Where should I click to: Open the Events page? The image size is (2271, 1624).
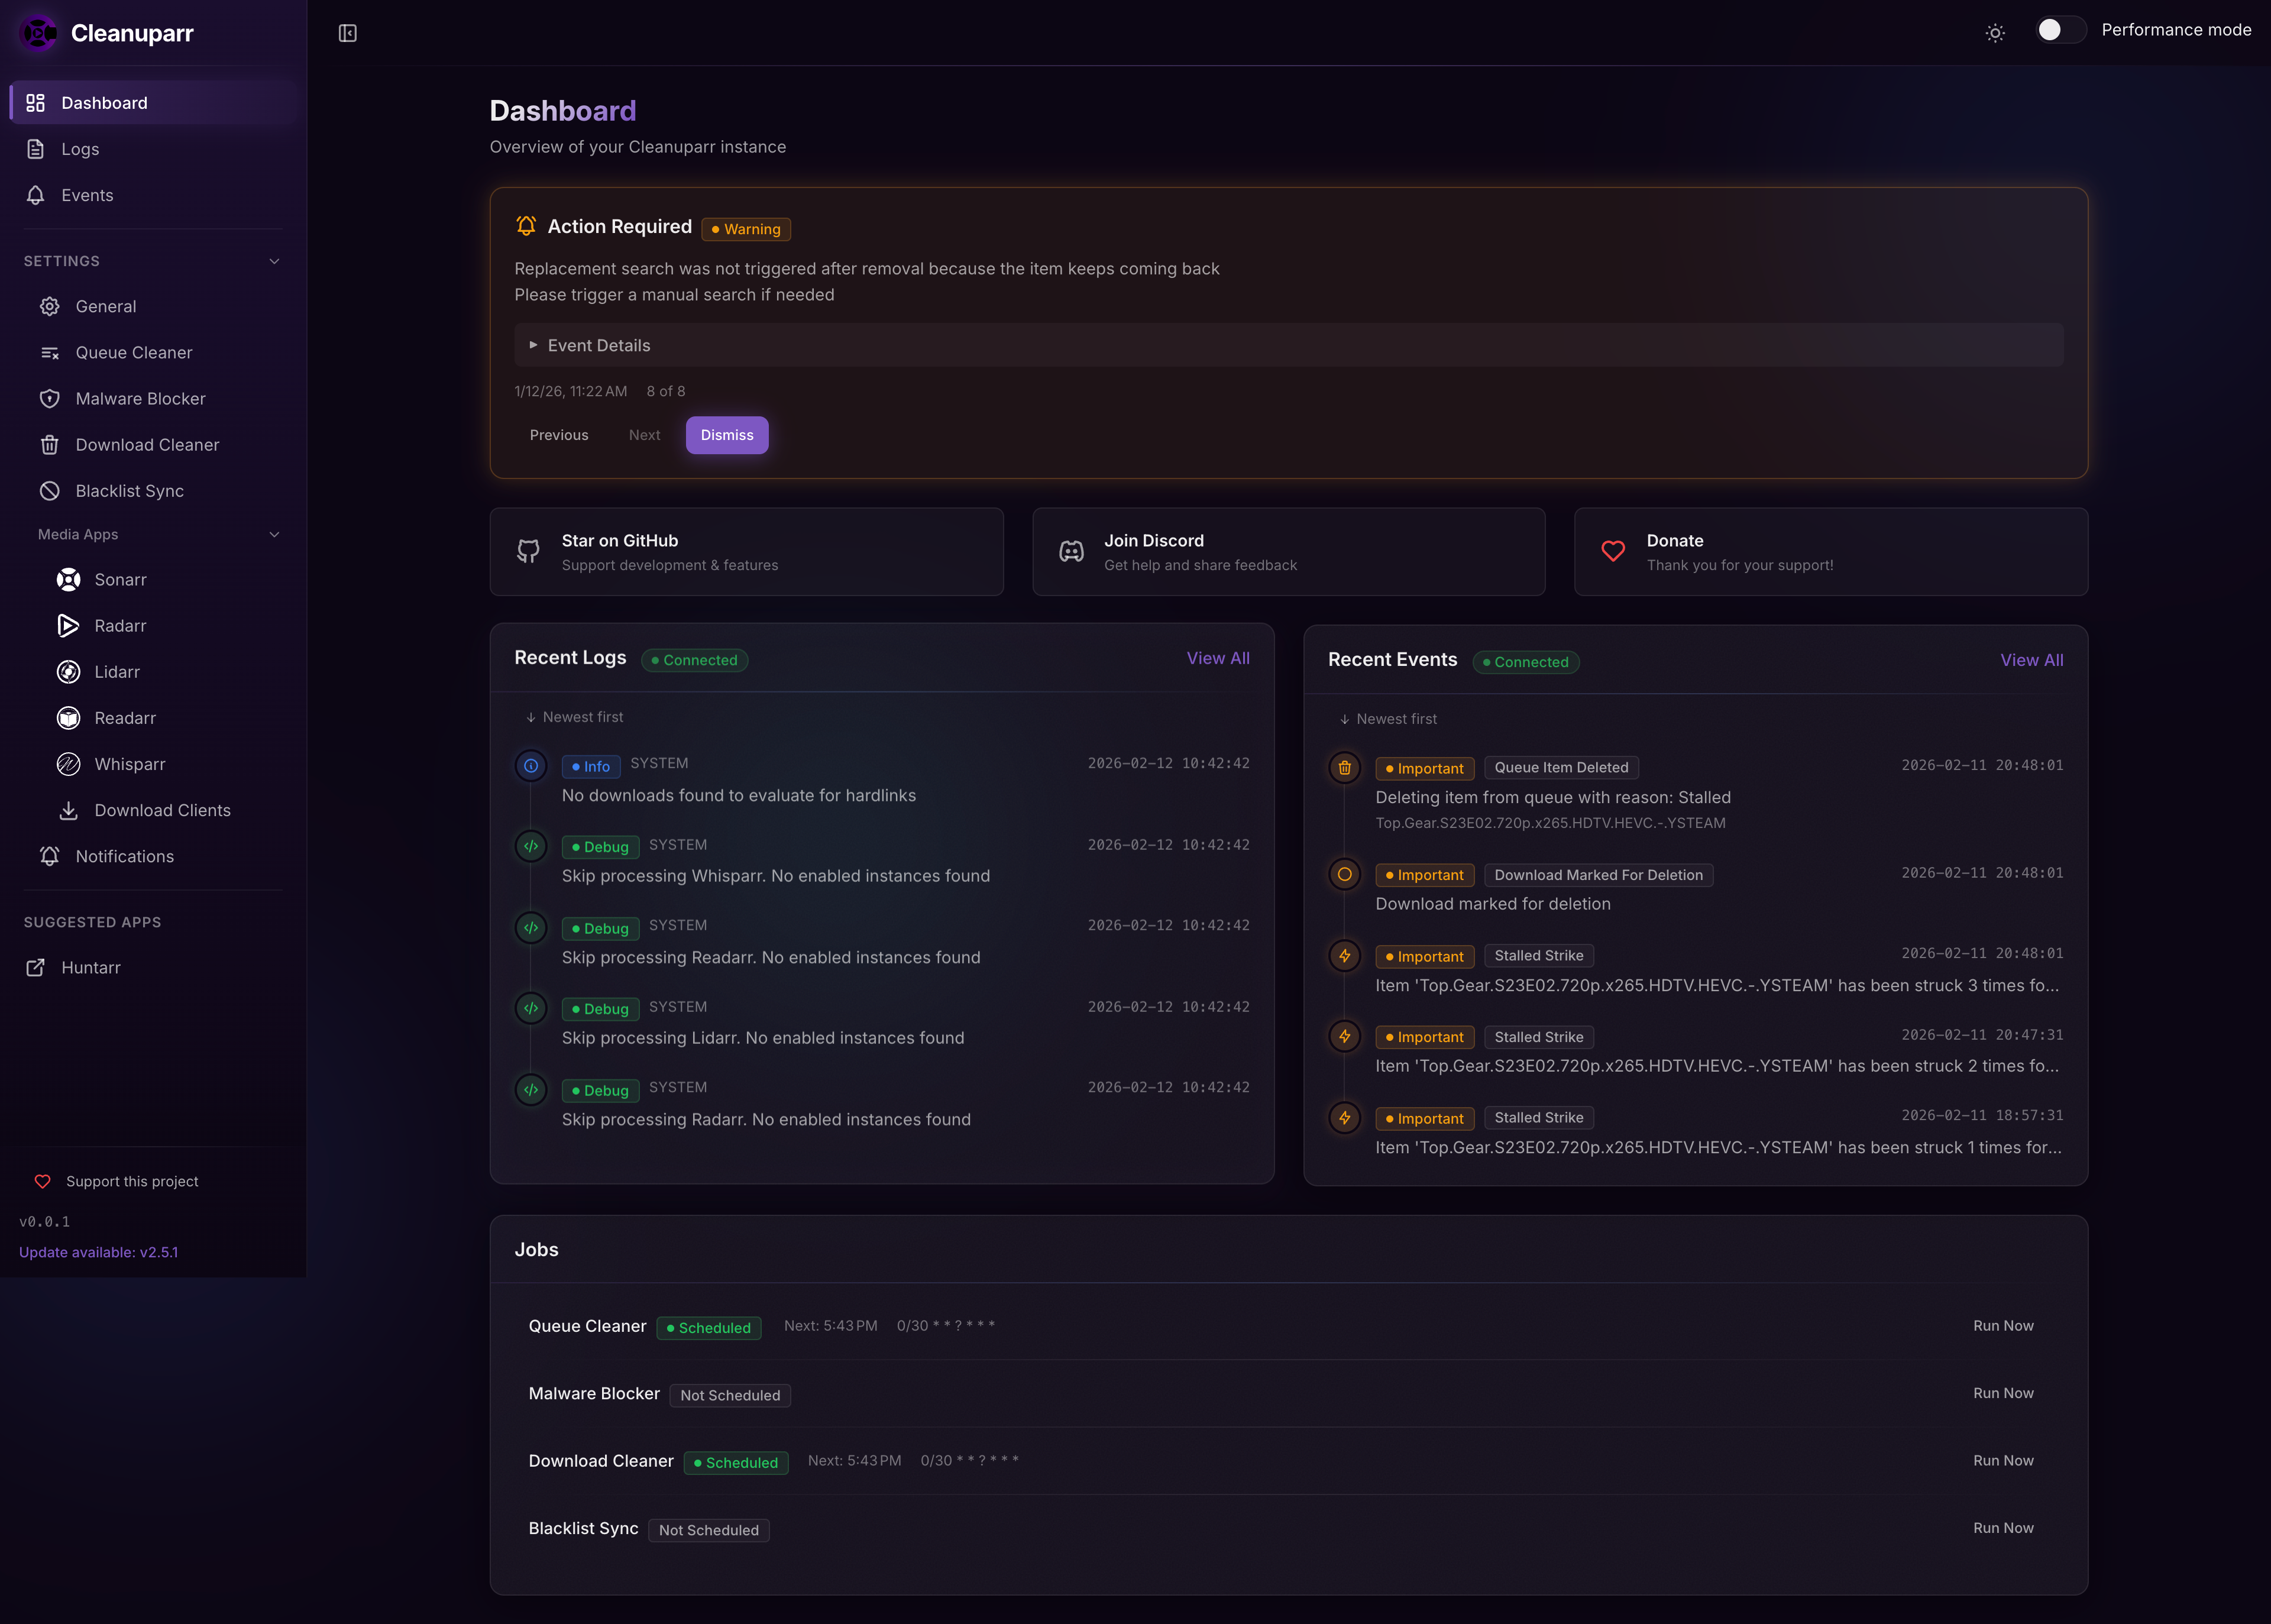click(155, 195)
